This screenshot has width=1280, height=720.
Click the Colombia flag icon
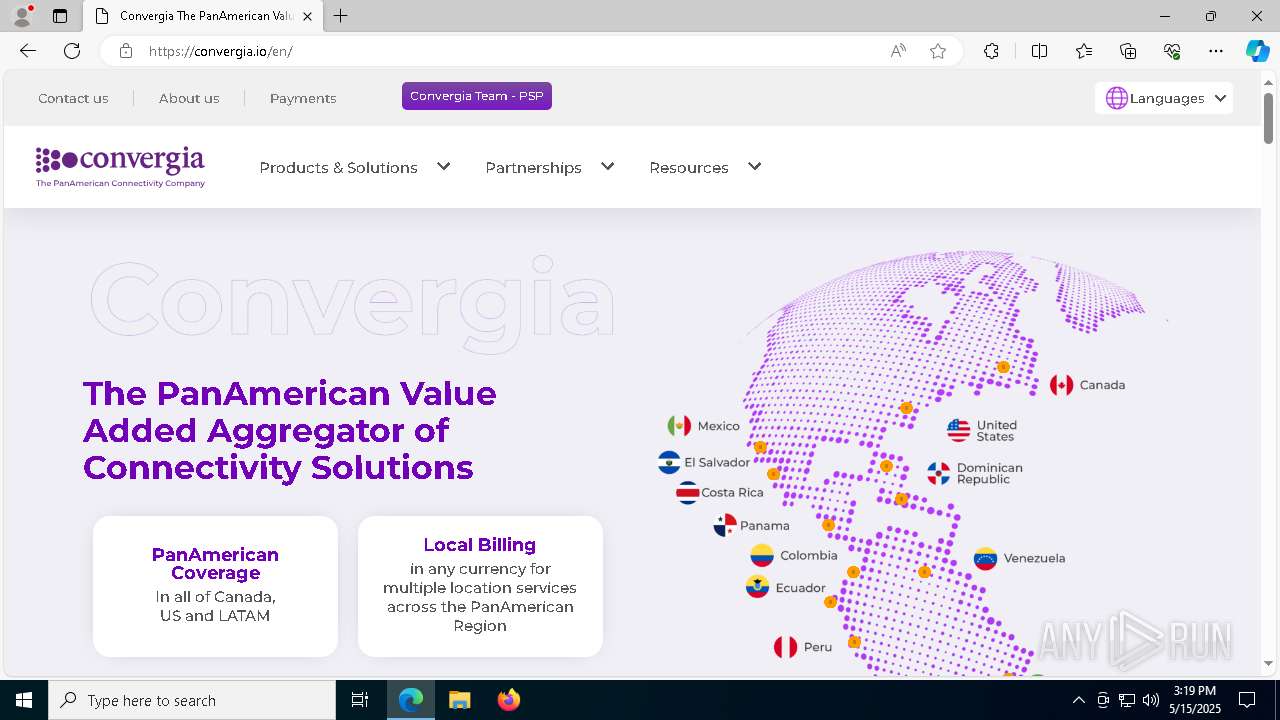[x=762, y=556]
